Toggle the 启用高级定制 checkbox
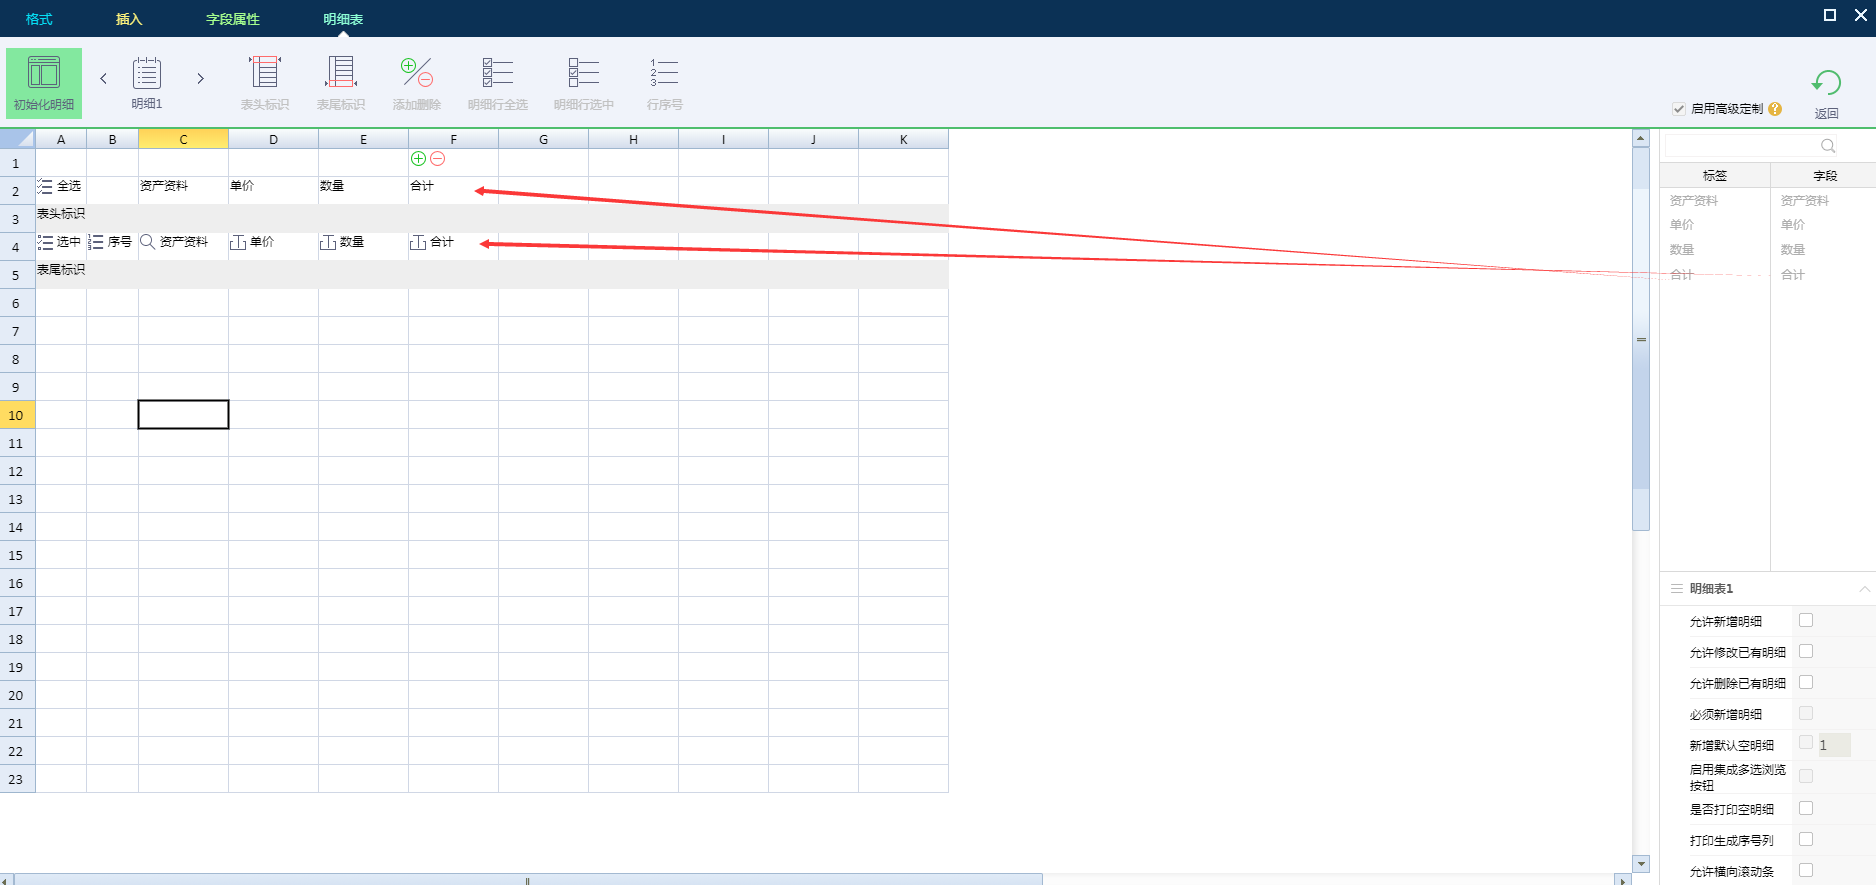This screenshot has height=885, width=1876. point(1679,109)
